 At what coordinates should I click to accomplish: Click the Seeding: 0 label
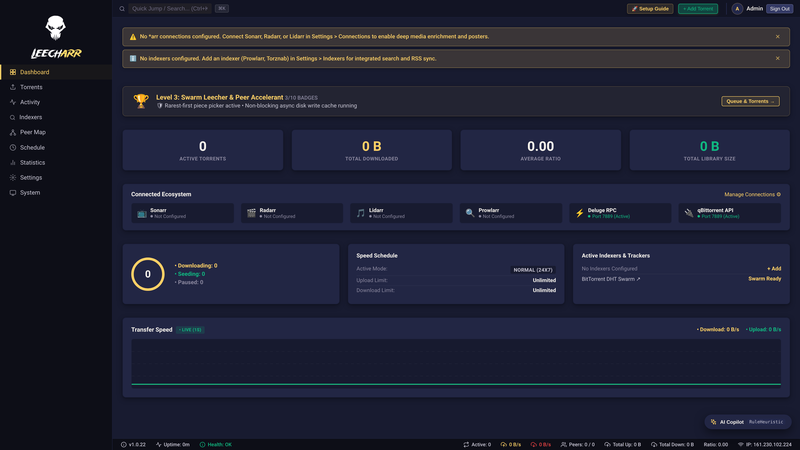(x=190, y=274)
